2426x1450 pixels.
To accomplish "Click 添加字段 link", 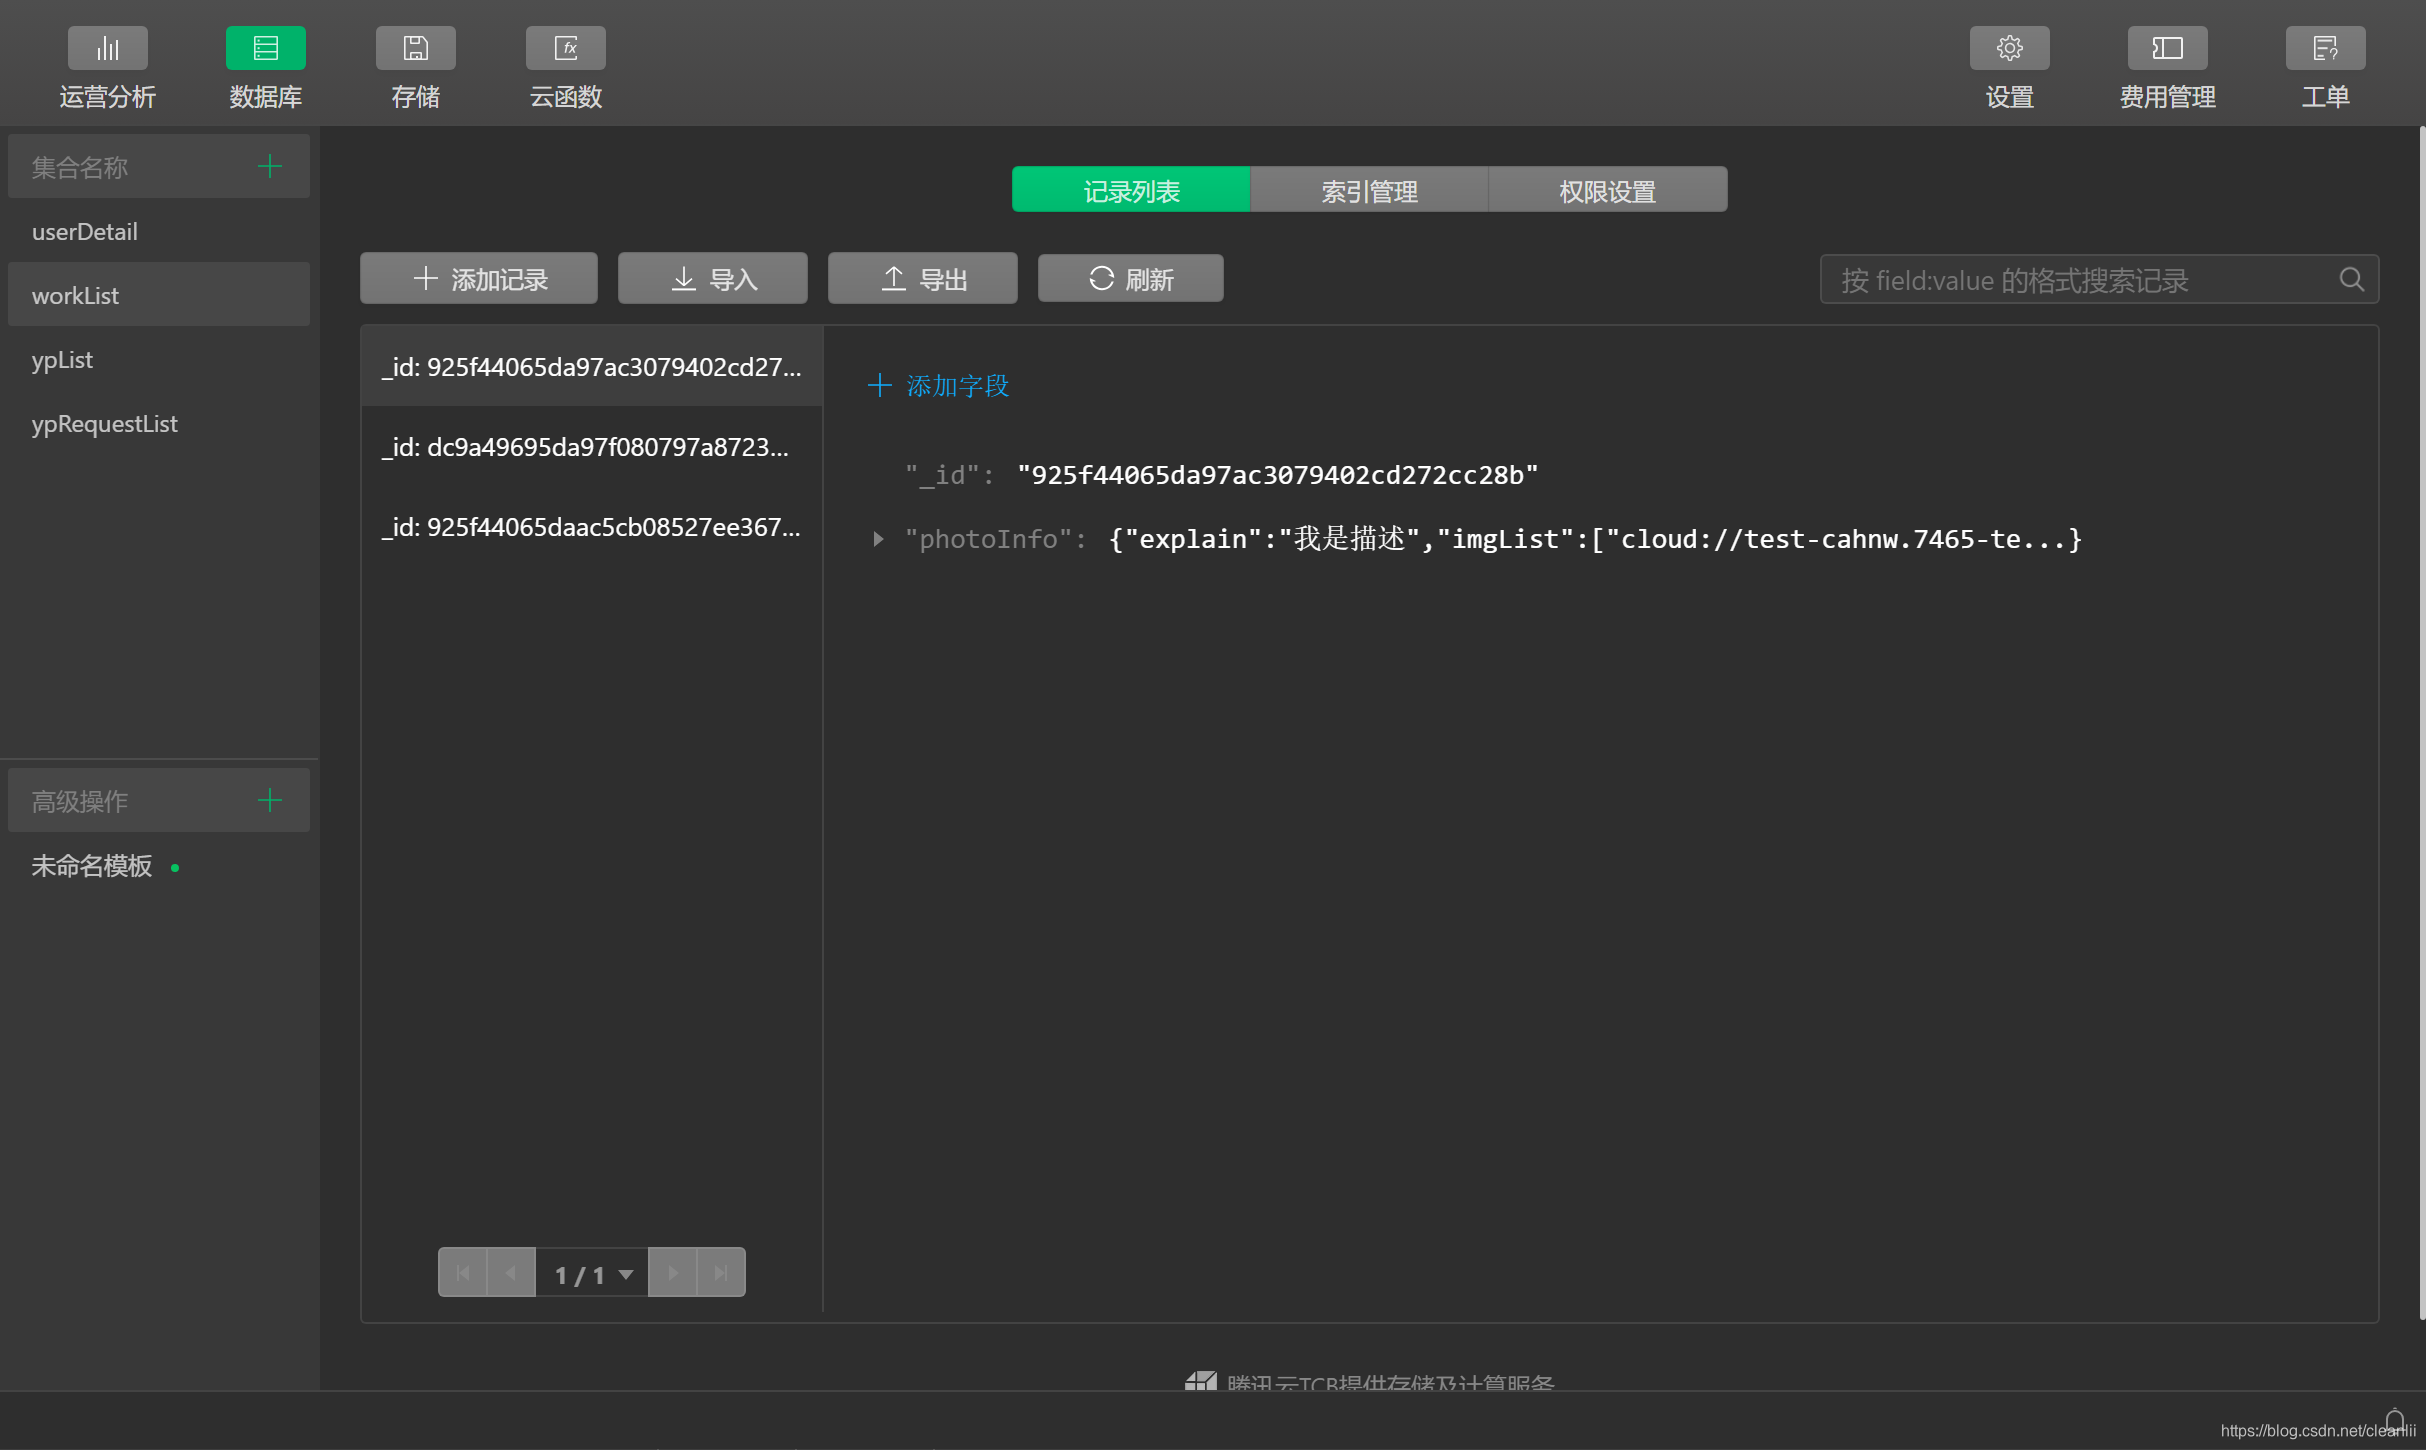I will pyautogui.click(x=958, y=386).
